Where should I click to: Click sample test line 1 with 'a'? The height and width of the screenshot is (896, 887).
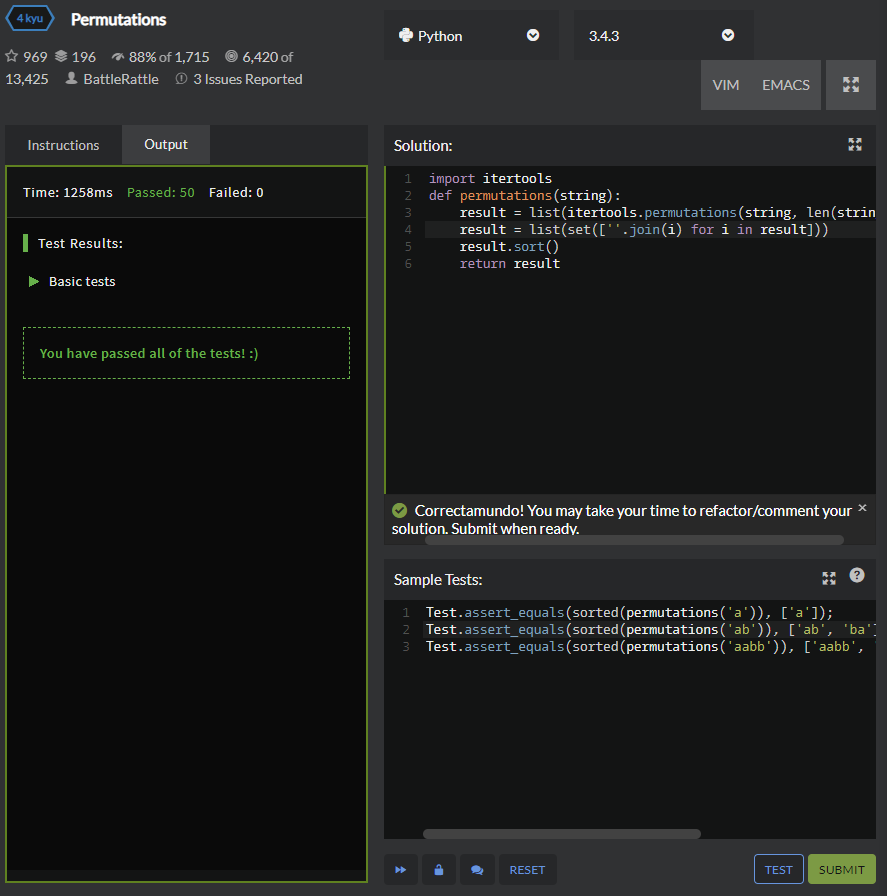tap(629, 612)
